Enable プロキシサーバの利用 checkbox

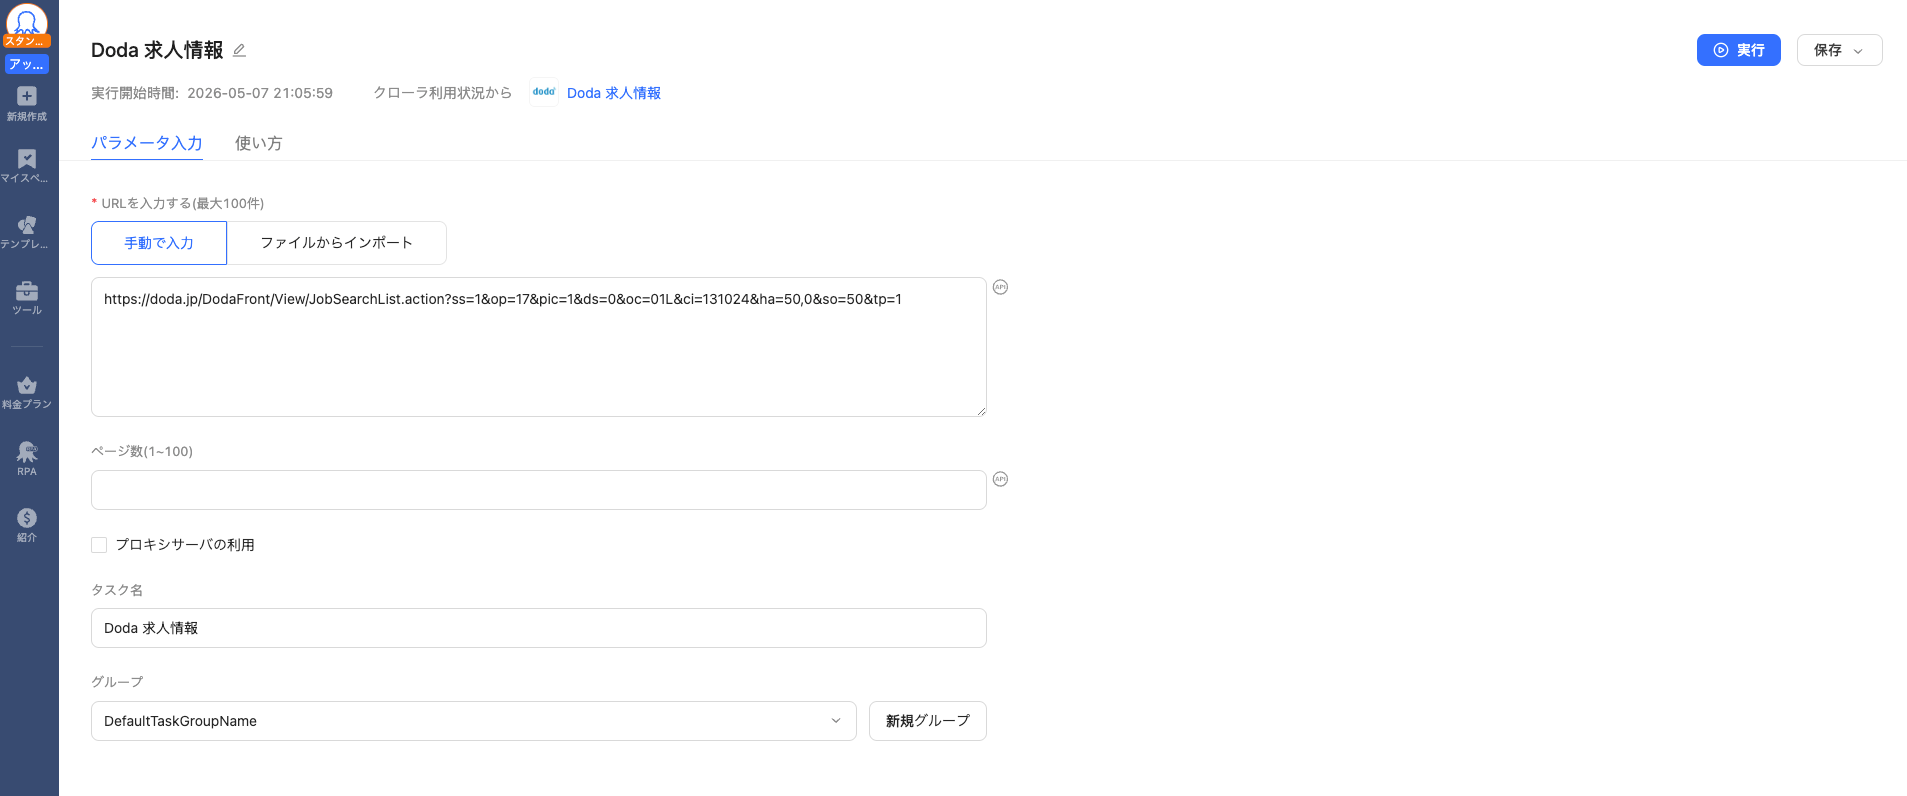[99, 545]
